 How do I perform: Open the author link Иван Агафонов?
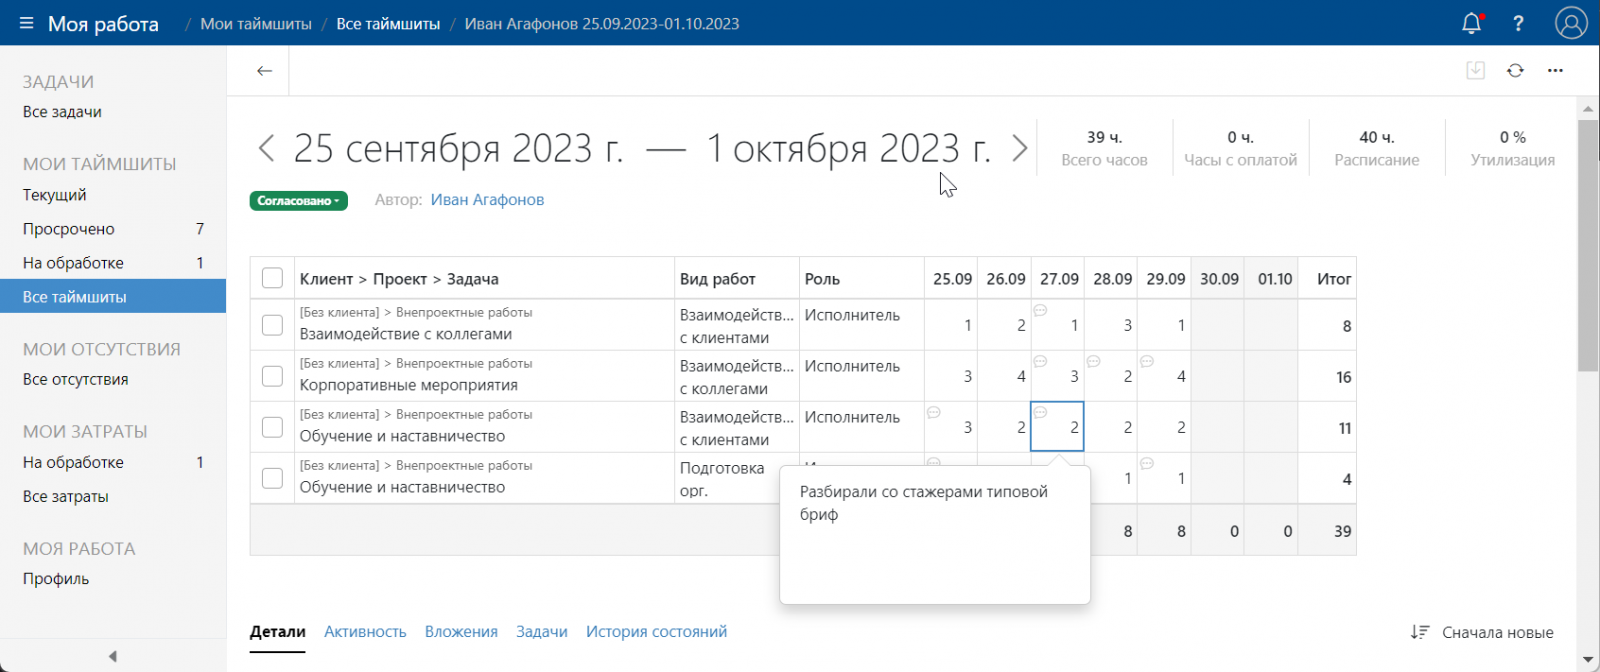coord(487,200)
